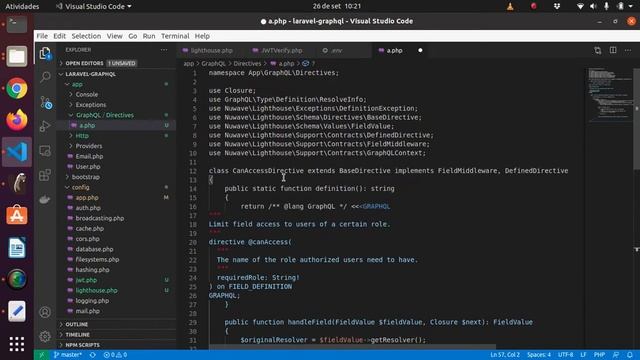Open the Extensions view
640x360 pixels.
tap(45, 175)
